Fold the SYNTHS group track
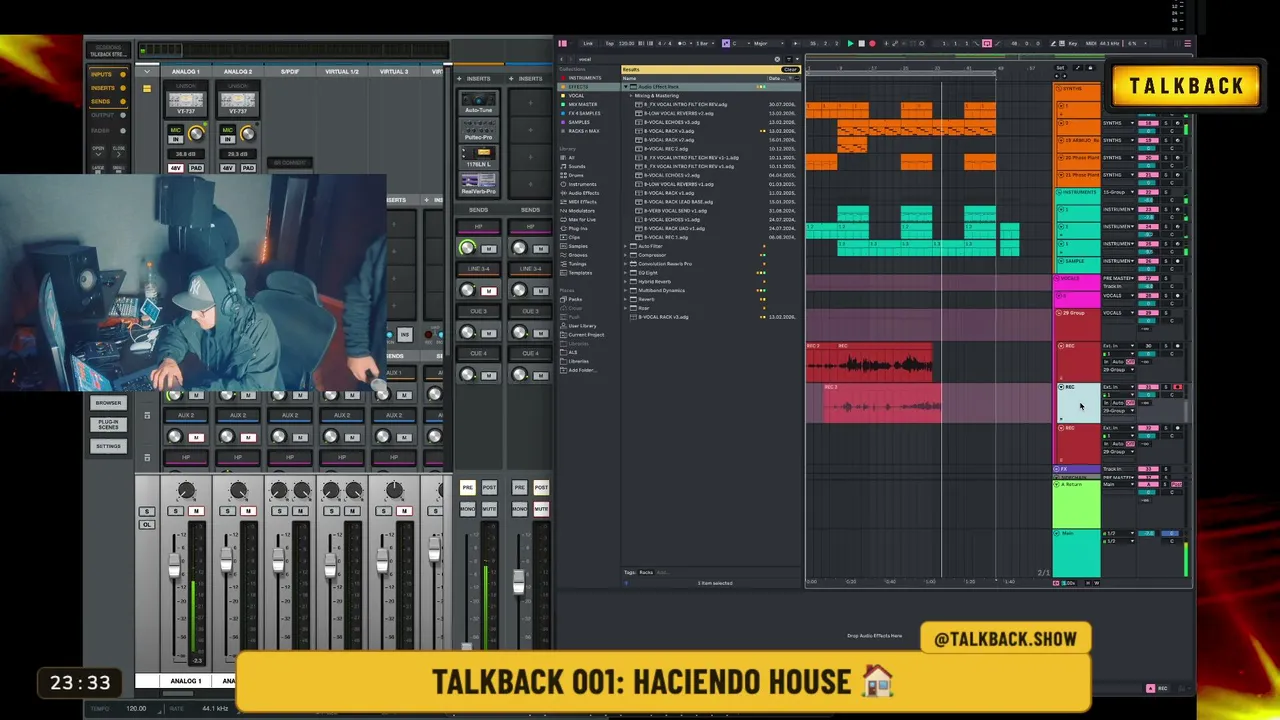Screen dimensions: 1280x720 click(x=1060, y=88)
